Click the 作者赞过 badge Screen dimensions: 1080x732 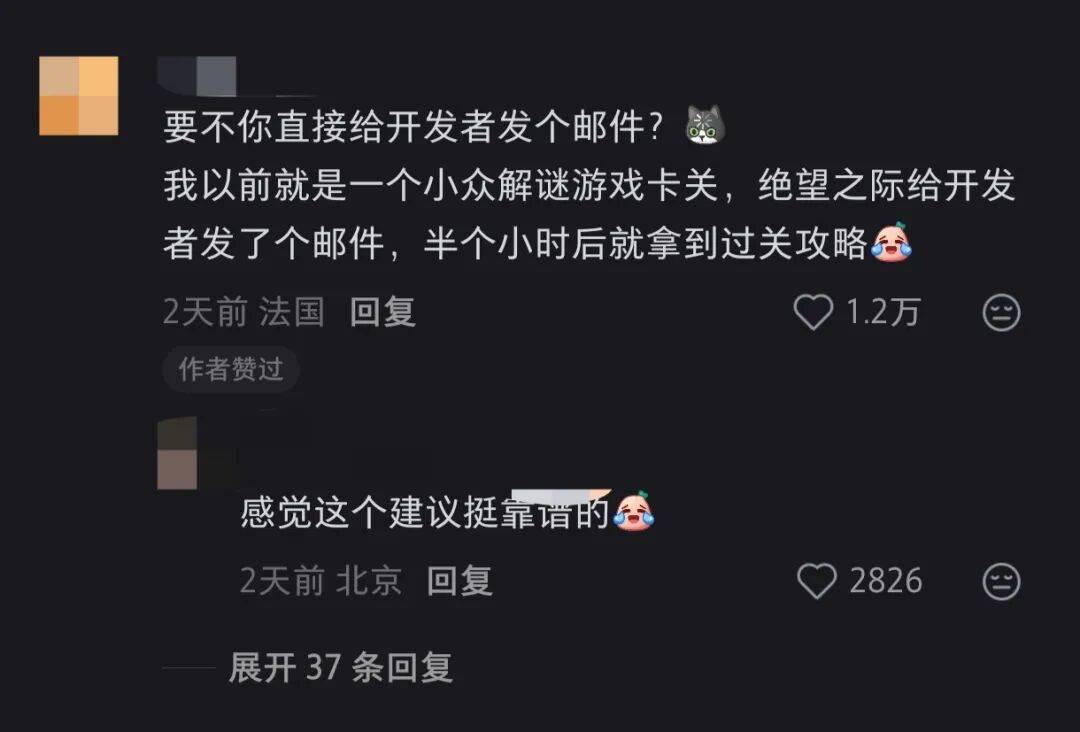click(x=231, y=369)
